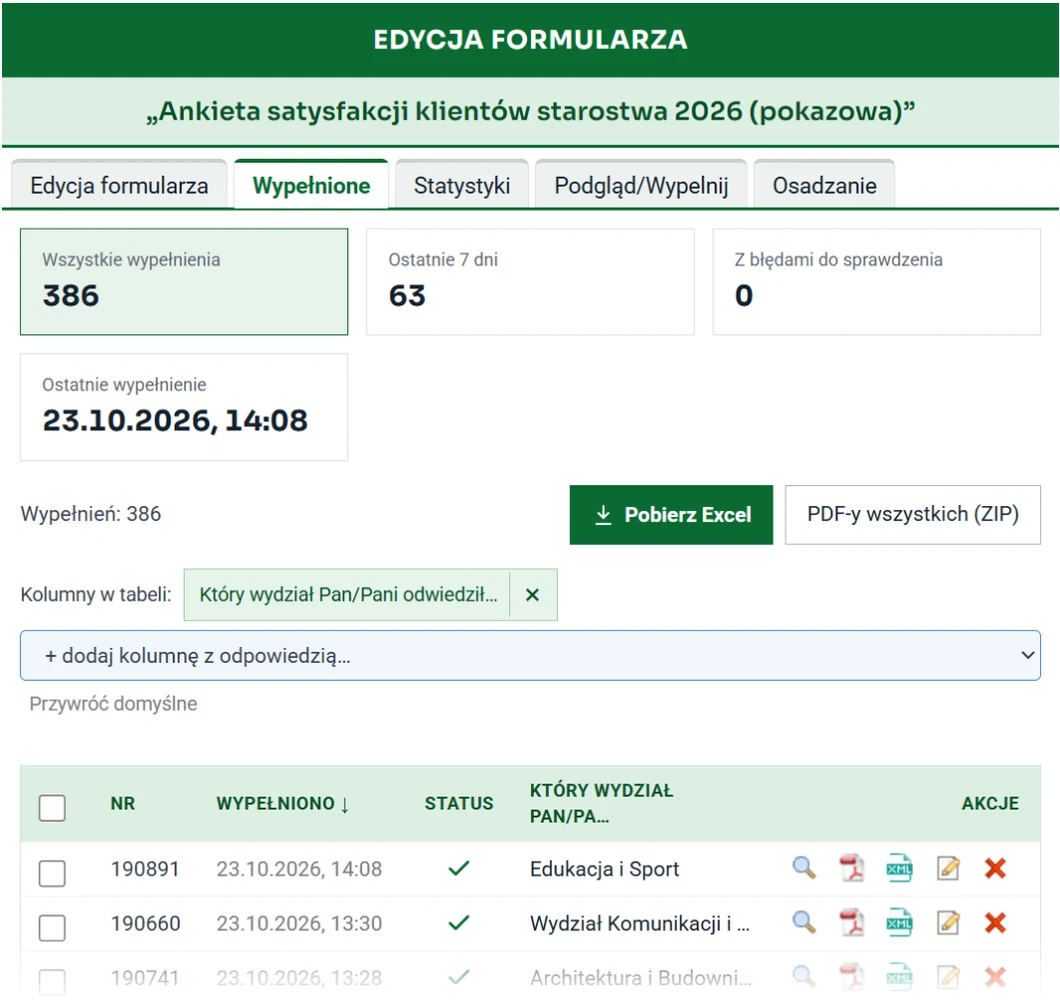Sort by the WYPEŁNIONO column header
The image size is (1060, 1000).
tap(283, 803)
